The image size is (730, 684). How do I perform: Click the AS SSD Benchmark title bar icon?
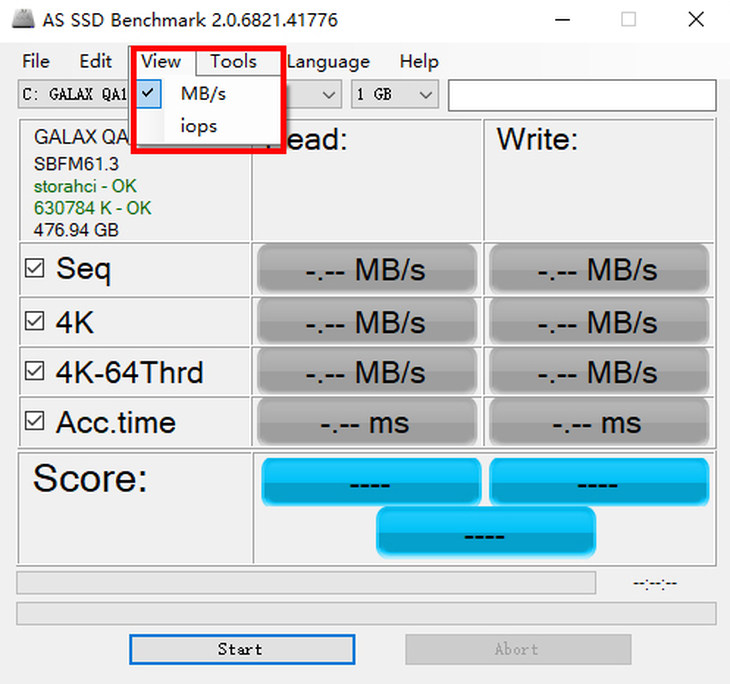23,19
